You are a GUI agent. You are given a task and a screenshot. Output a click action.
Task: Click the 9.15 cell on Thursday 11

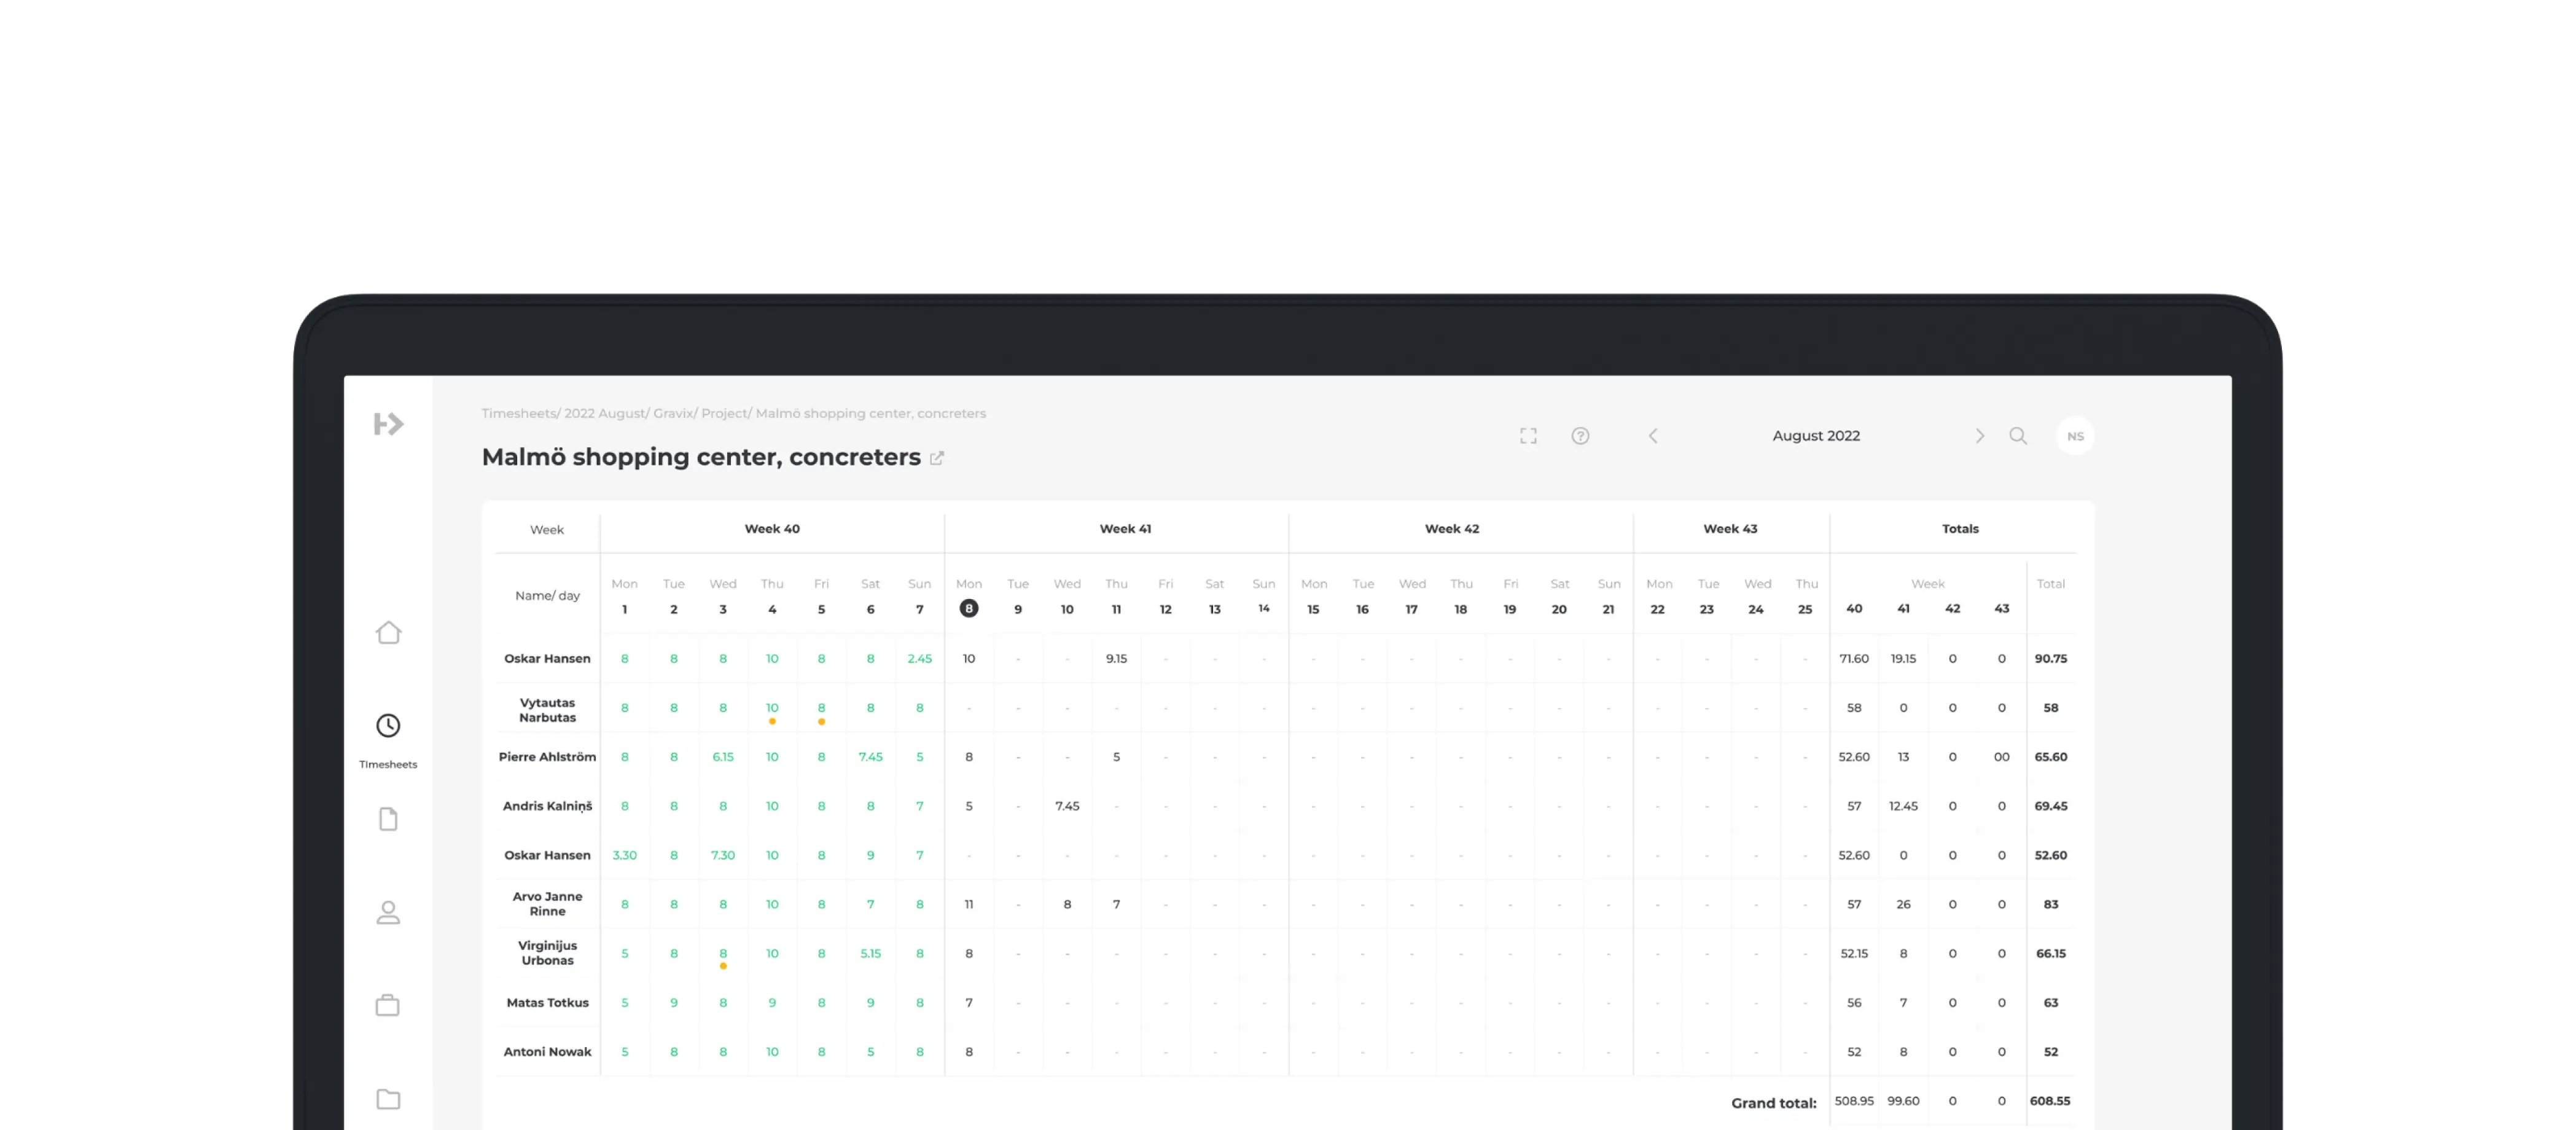1116,658
